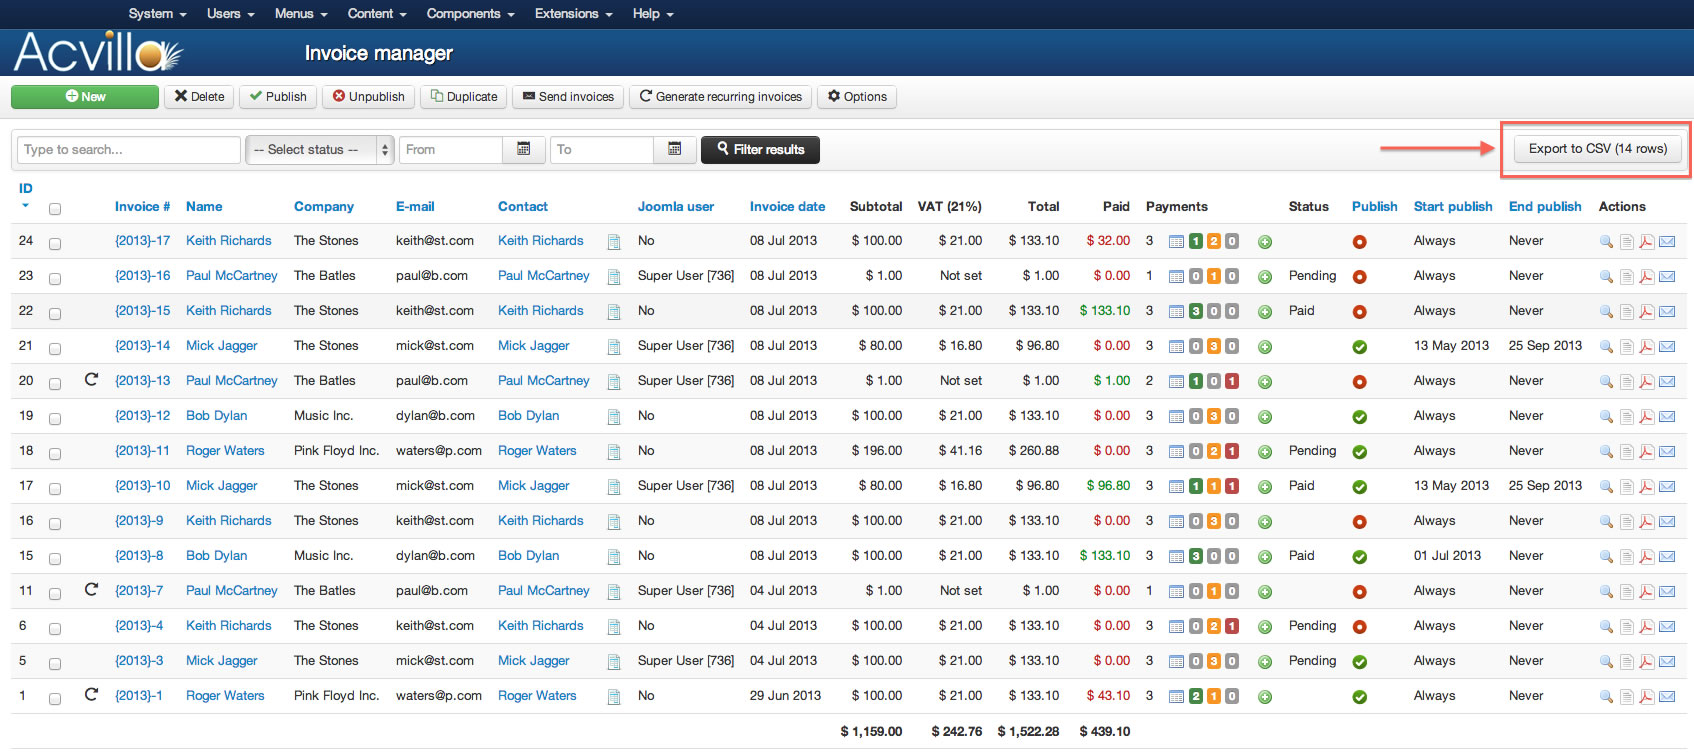Open contact details icon for Bob Dylan {2013}-8

pyautogui.click(x=614, y=557)
